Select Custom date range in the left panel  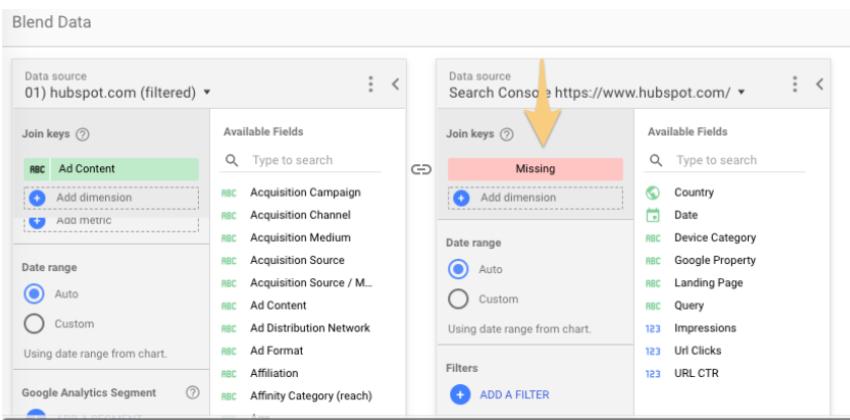pyautogui.click(x=35, y=324)
